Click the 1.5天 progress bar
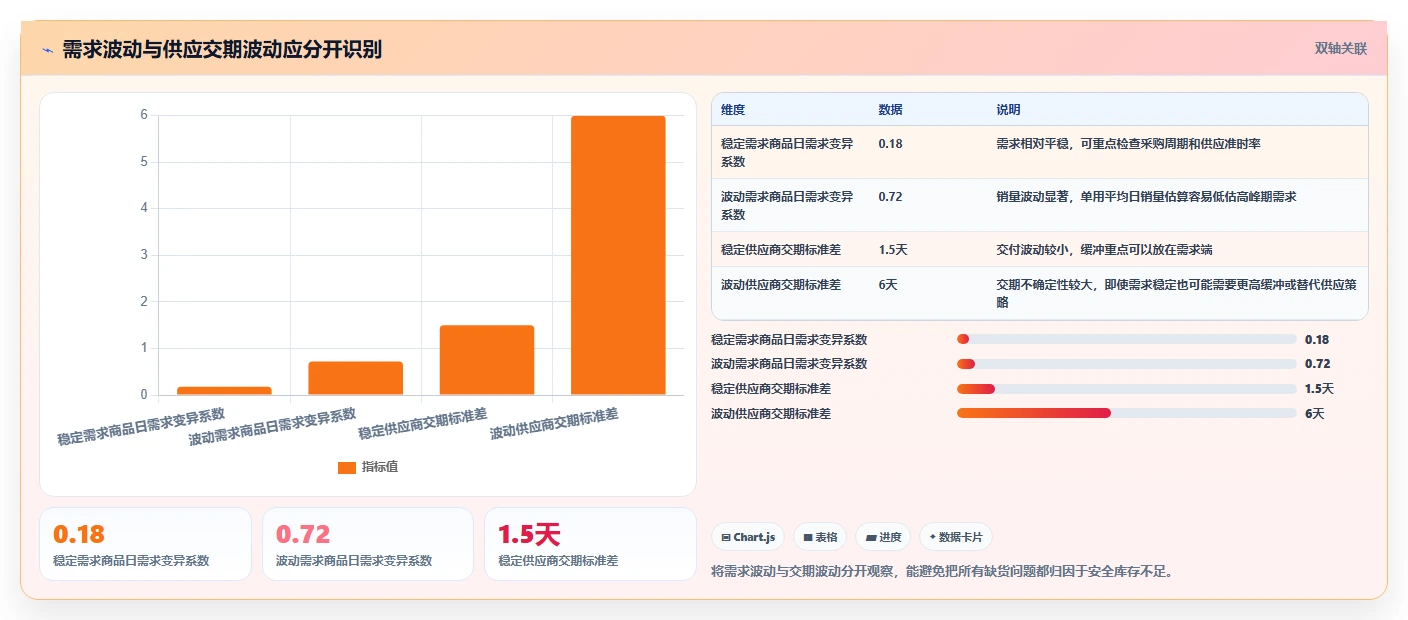1408x620 pixels. [1127, 389]
